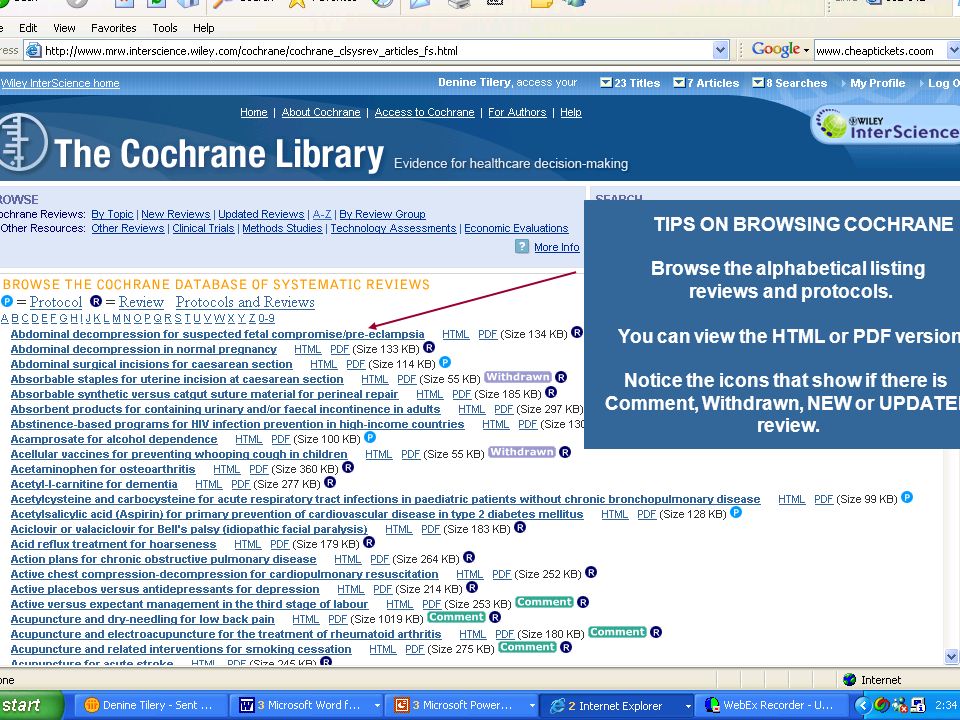Click the page scrollbar down arrow
The width and height of the screenshot is (960, 720).
pyautogui.click(x=951, y=657)
